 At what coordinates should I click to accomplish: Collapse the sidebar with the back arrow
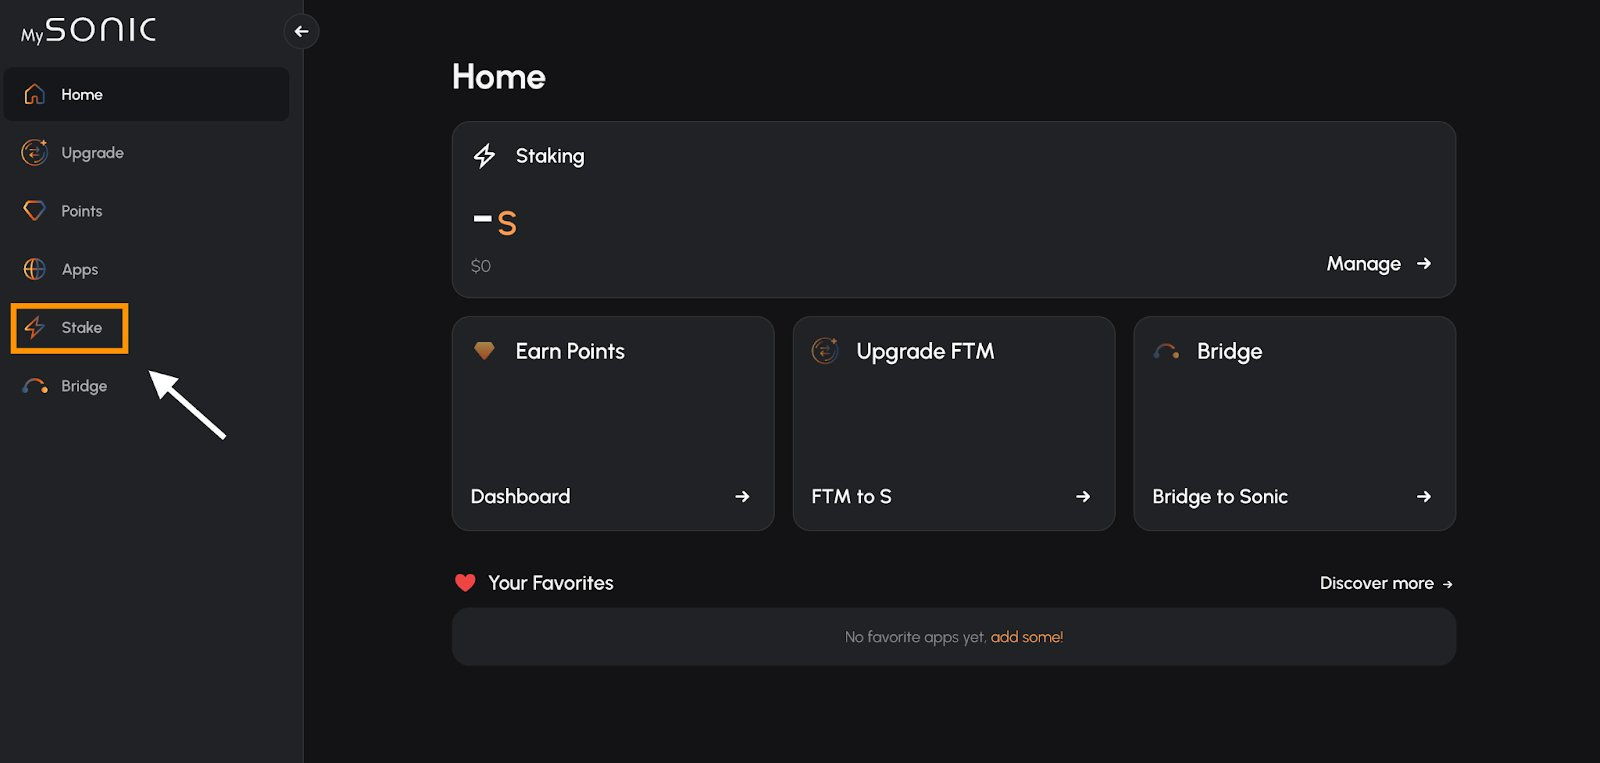pyautogui.click(x=301, y=32)
